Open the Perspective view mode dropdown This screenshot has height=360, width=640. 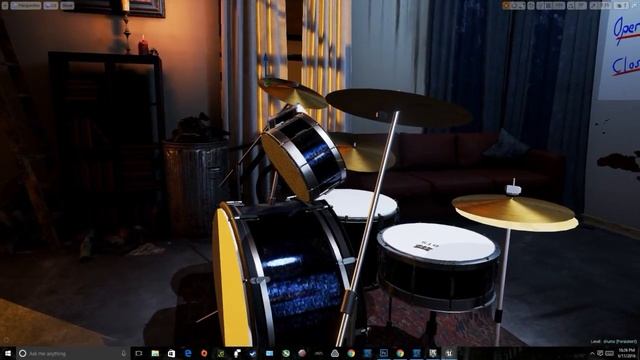tap(26, 5)
